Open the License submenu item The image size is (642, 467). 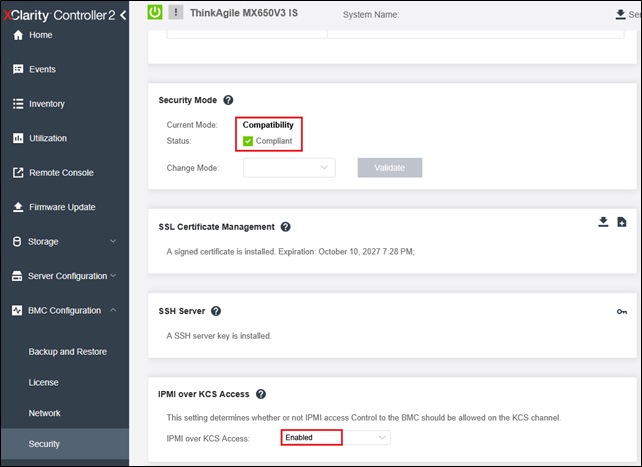pos(43,382)
